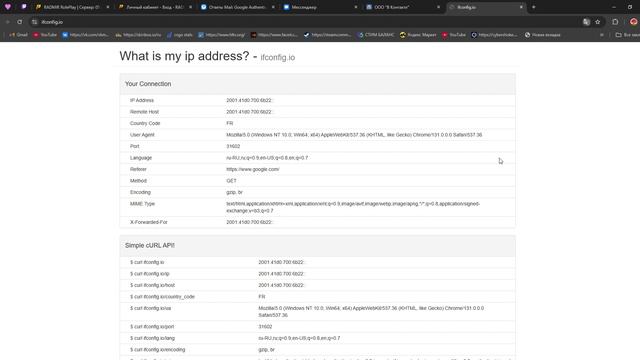Open the YouTube bookmark after Яндекс Маркет

tap(454, 35)
